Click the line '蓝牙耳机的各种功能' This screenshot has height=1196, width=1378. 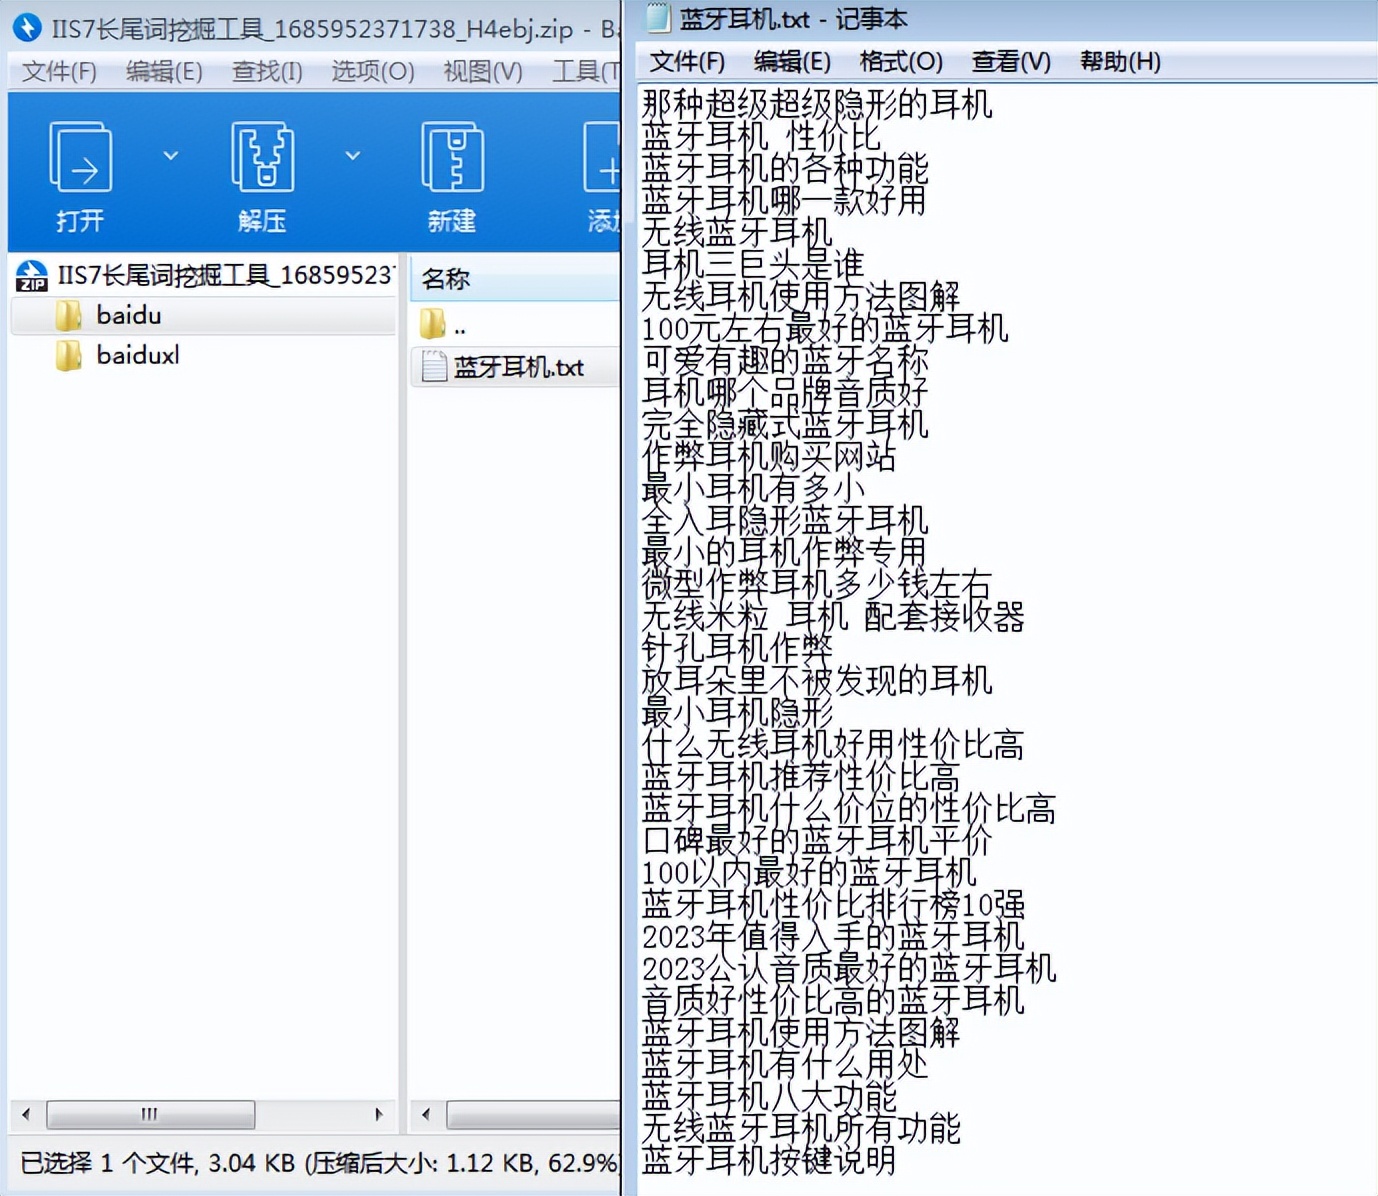tap(785, 168)
